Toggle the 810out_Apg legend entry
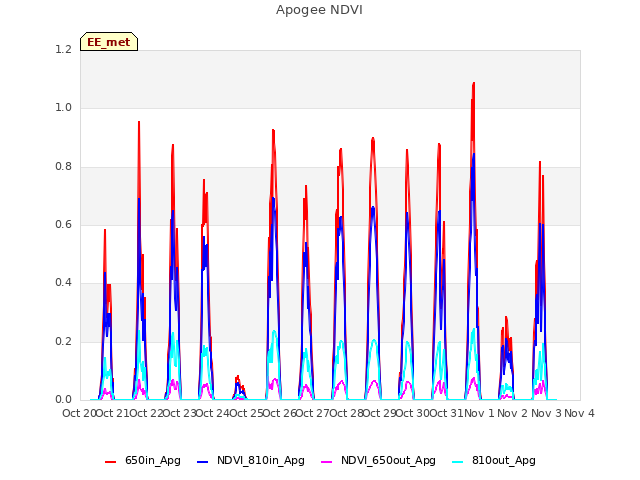The image size is (640, 480). (494, 460)
